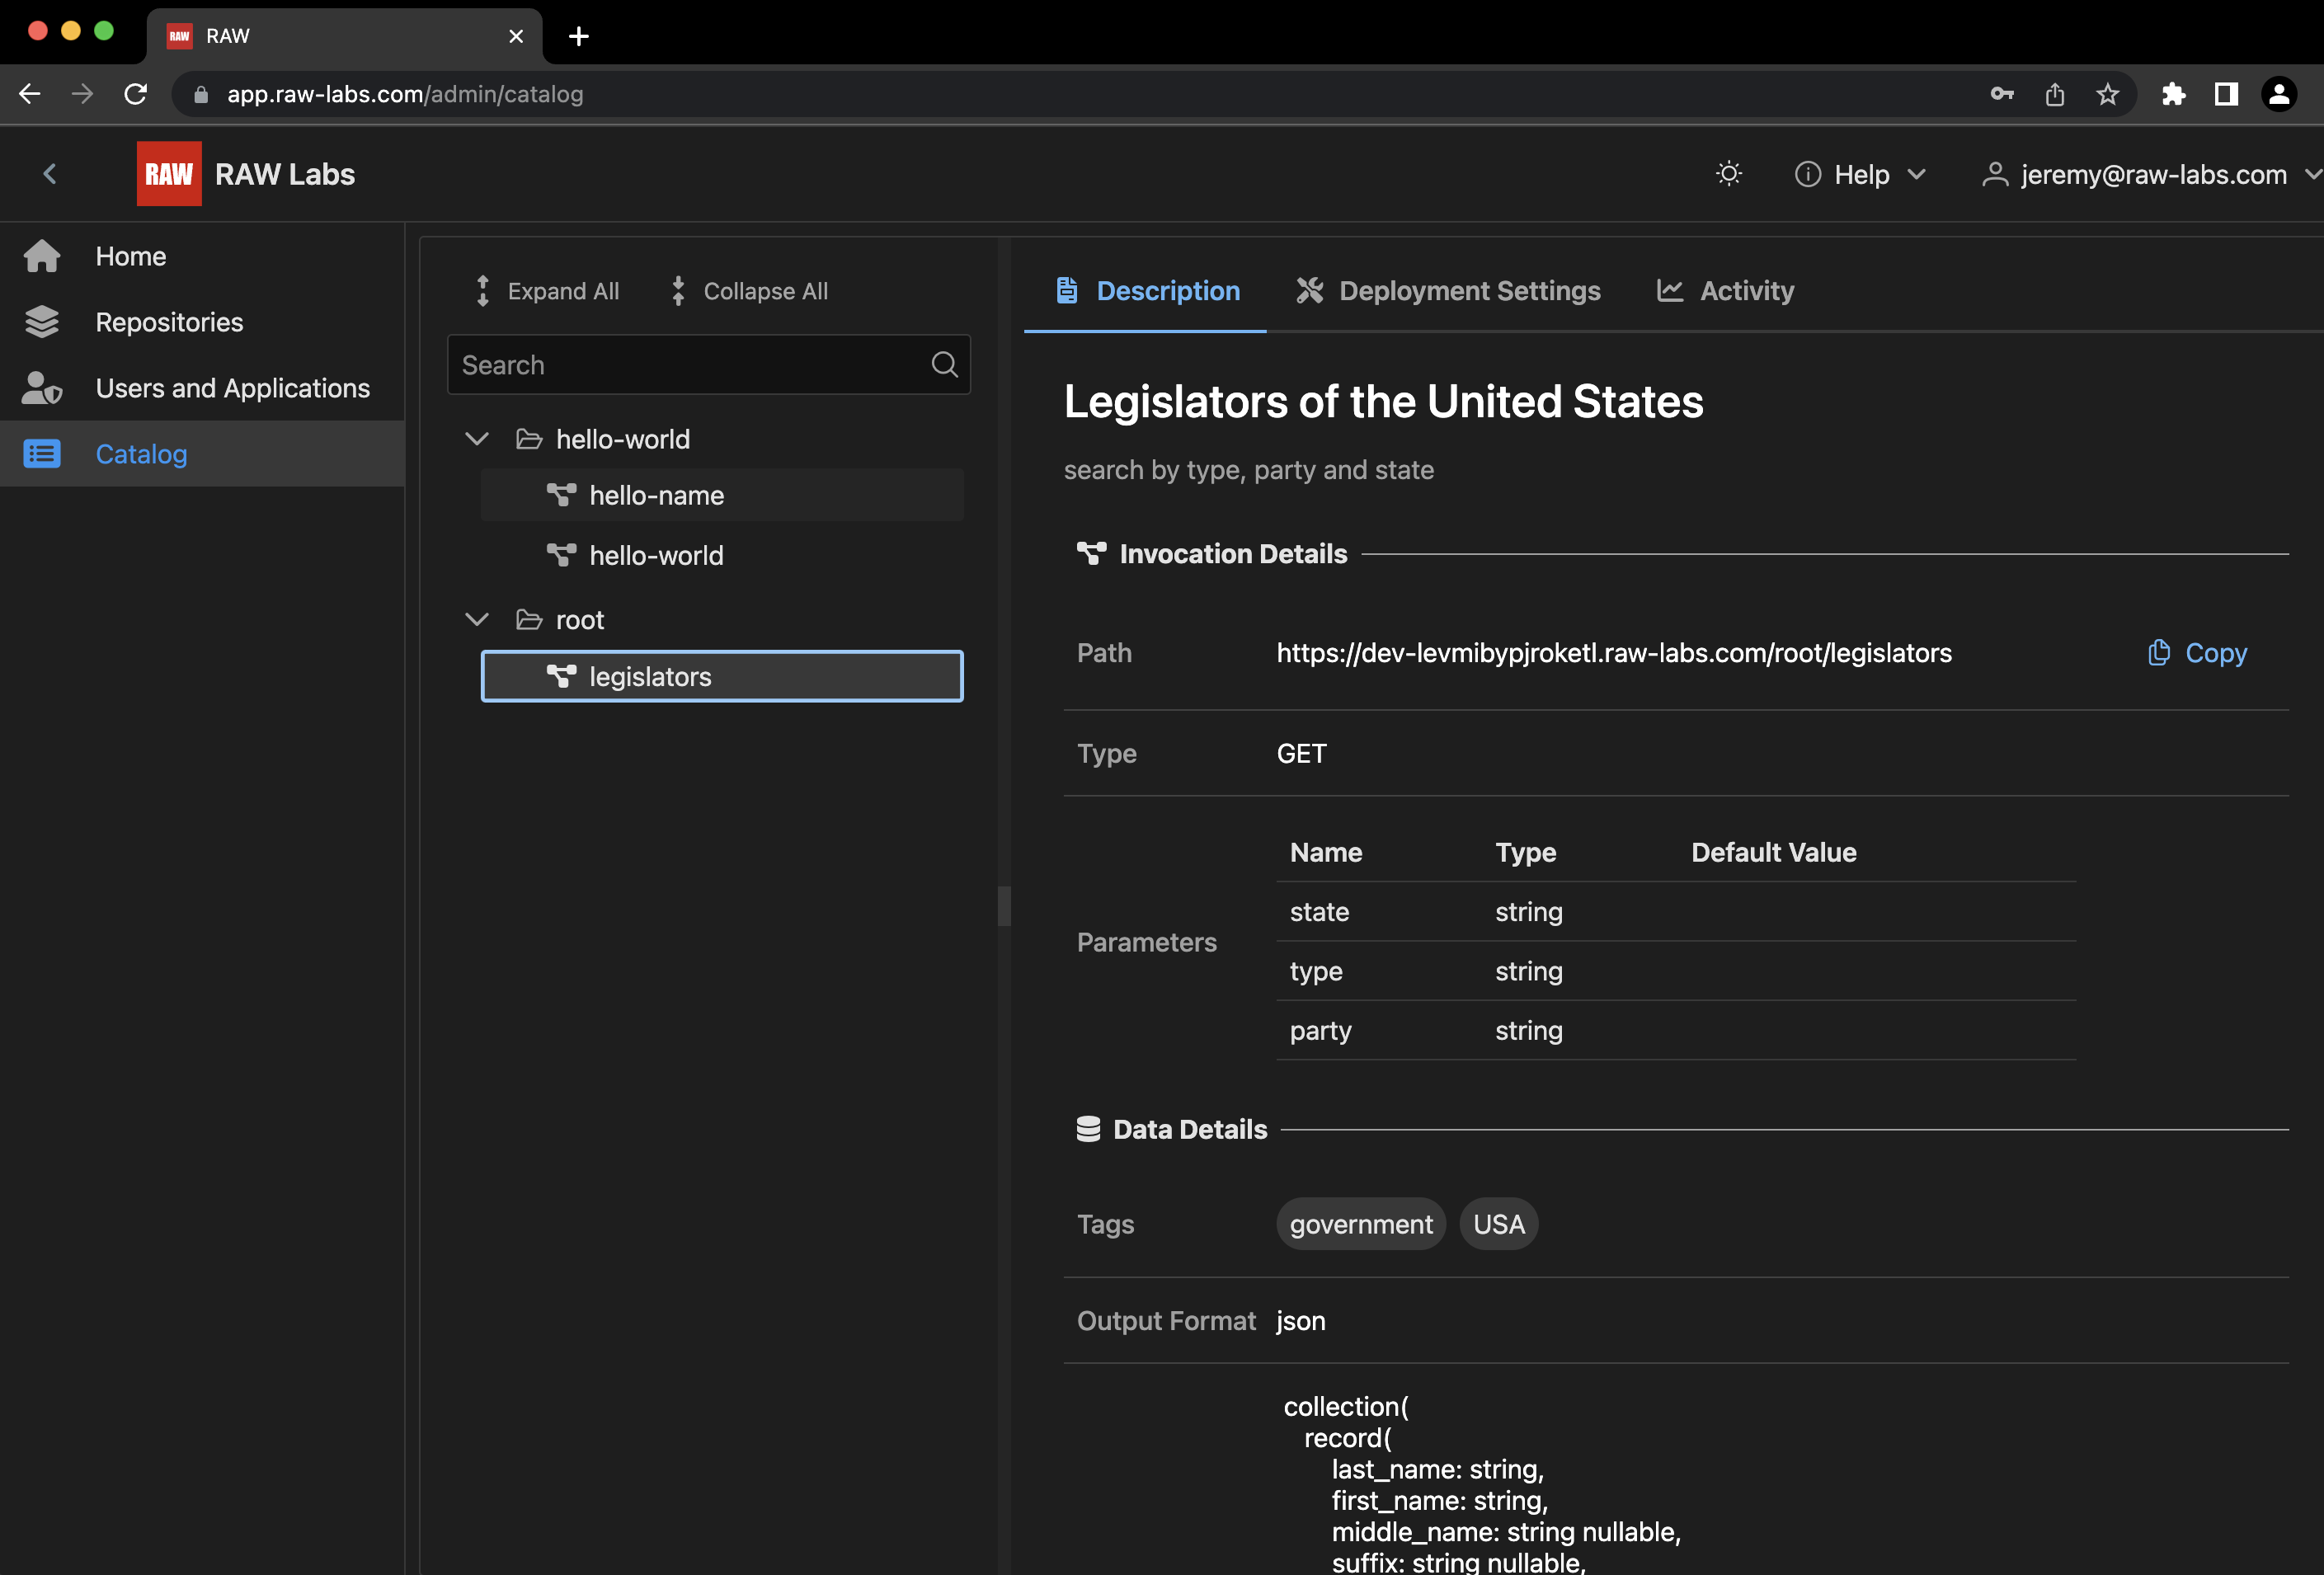This screenshot has height=1575, width=2324.
Task: Click the json output format value
Action: pyautogui.click(x=1301, y=1321)
